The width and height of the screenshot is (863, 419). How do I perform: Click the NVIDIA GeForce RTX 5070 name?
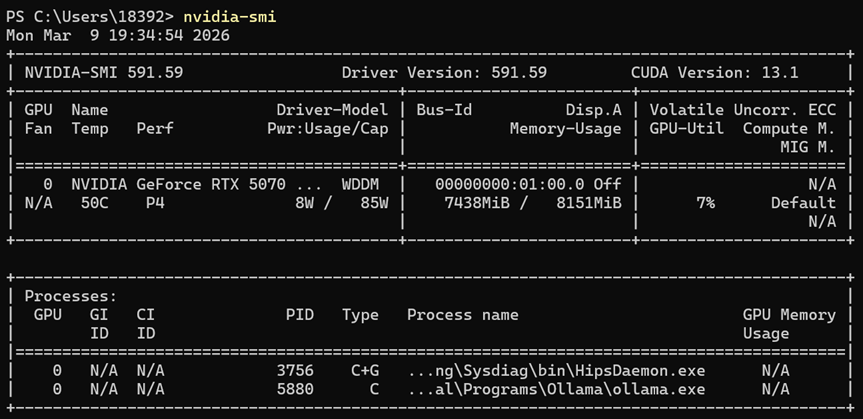[178, 184]
